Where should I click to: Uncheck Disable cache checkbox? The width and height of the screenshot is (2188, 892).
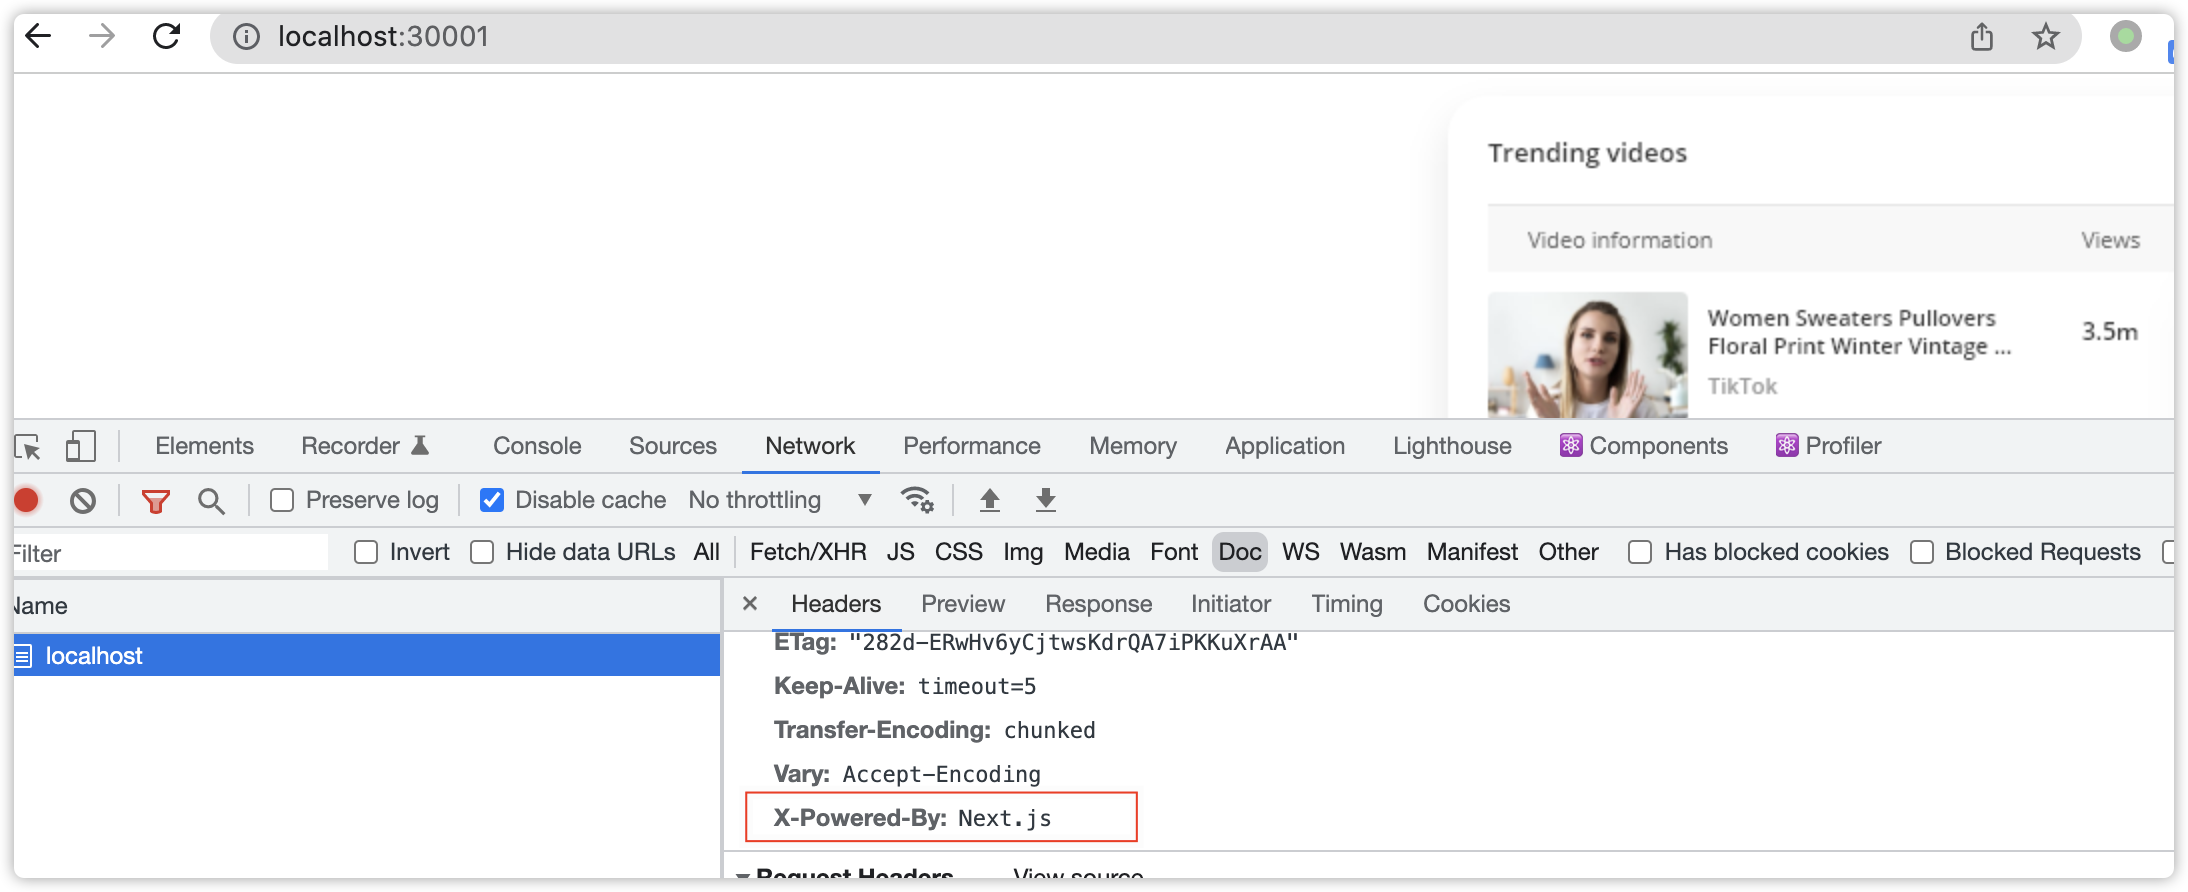492,500
